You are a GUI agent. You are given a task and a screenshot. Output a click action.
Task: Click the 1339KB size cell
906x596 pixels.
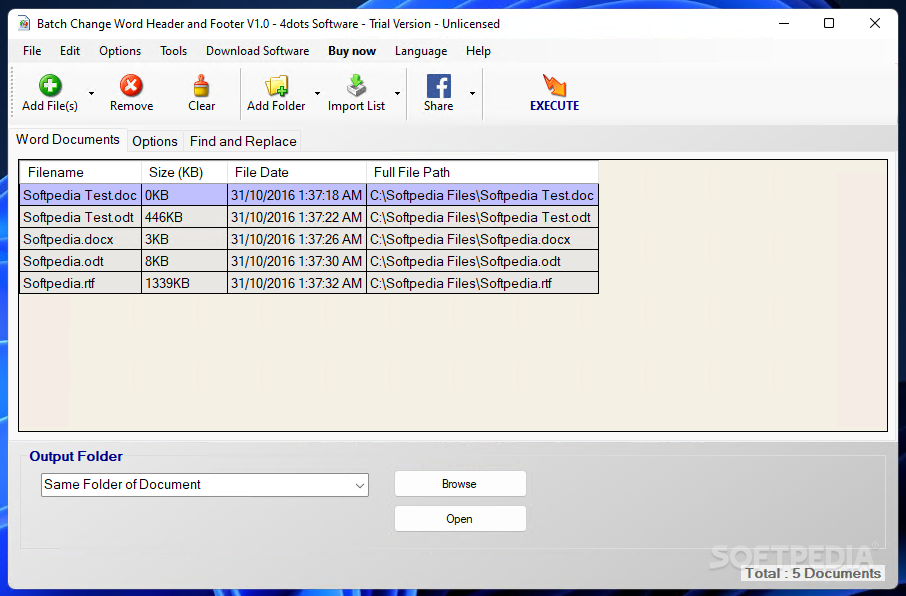pos(184,283)
